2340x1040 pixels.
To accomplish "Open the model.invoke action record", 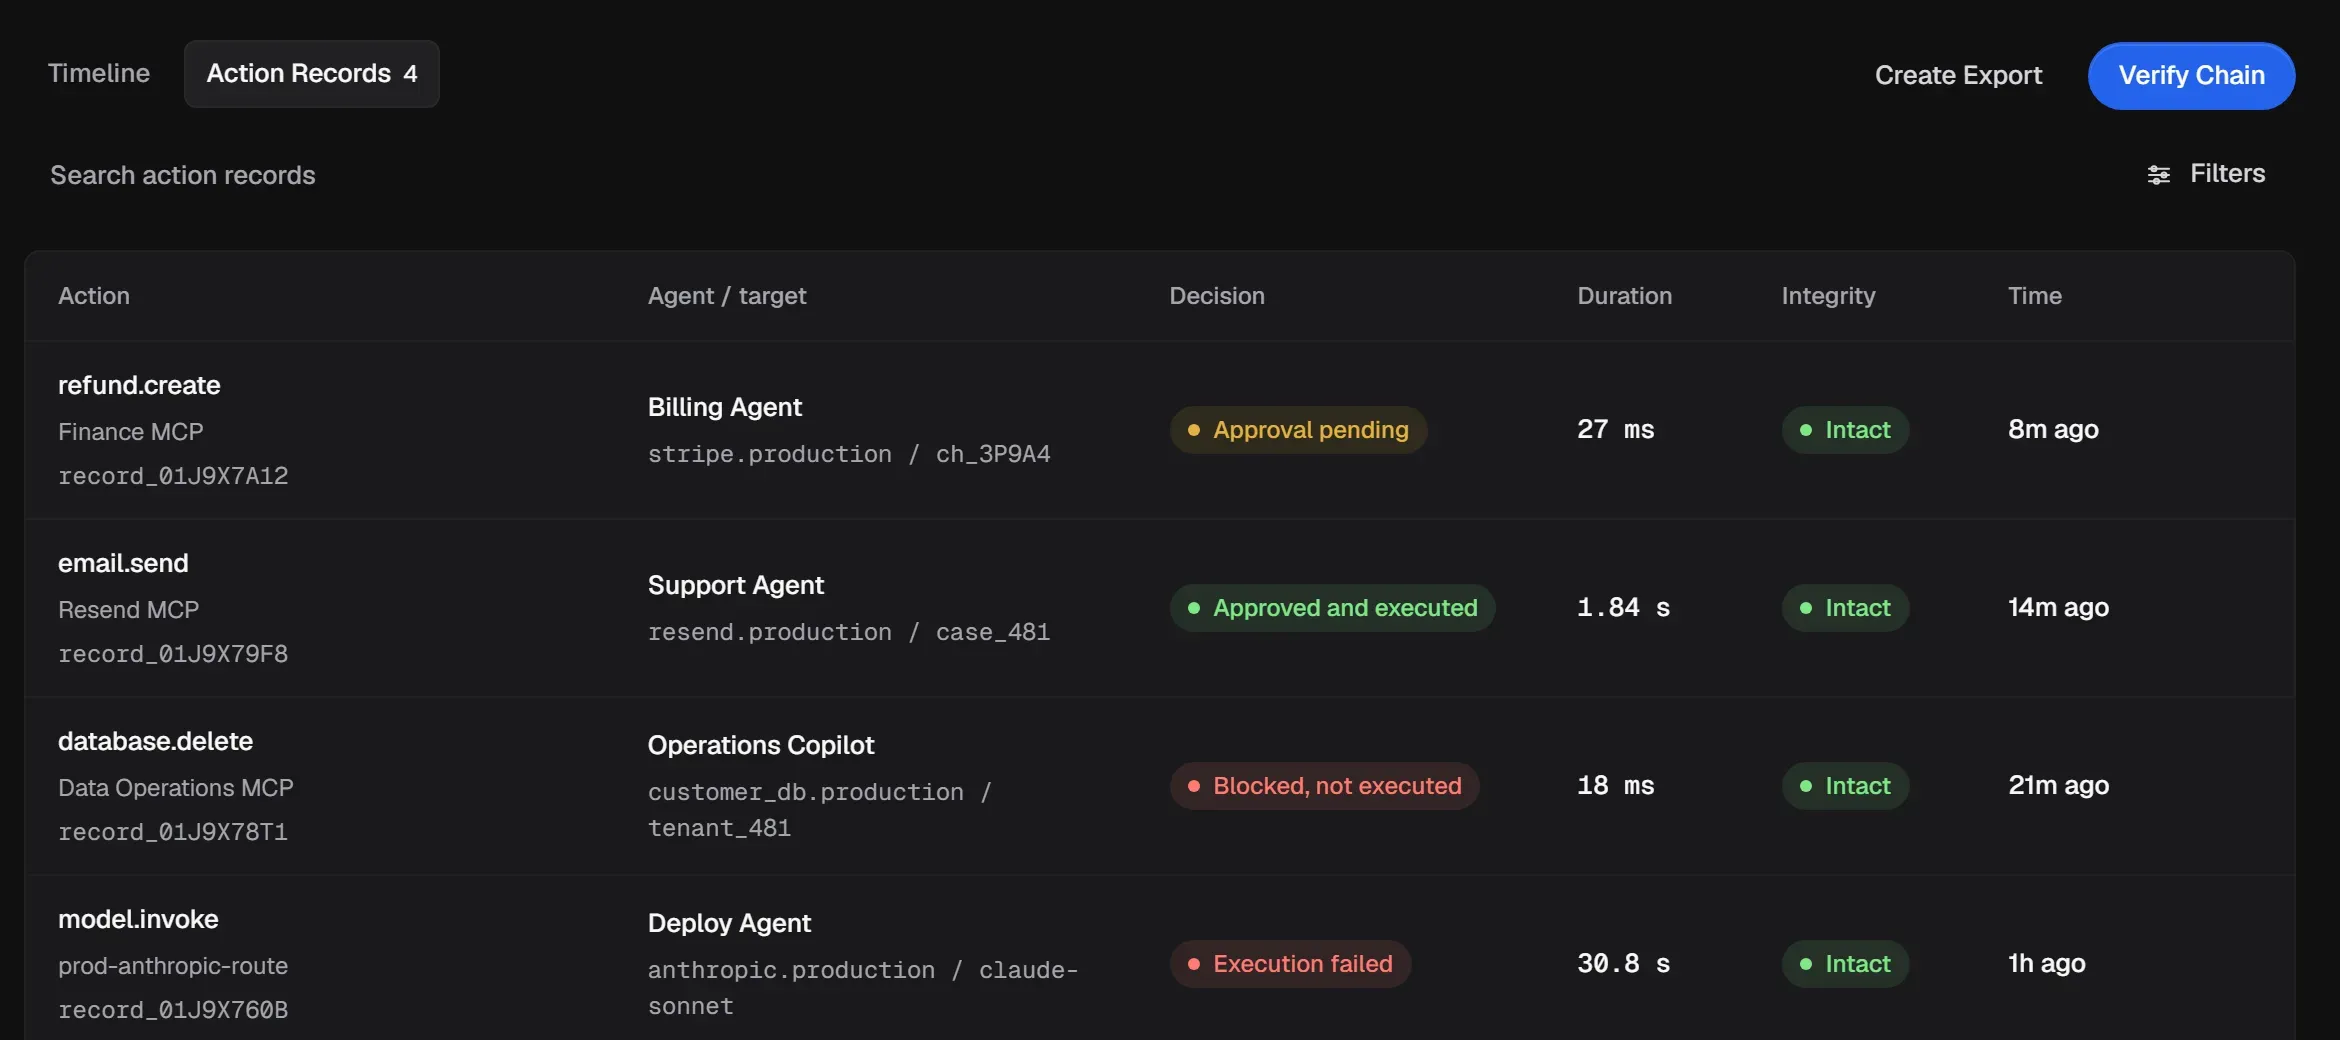I will [x=1160, y=960].
